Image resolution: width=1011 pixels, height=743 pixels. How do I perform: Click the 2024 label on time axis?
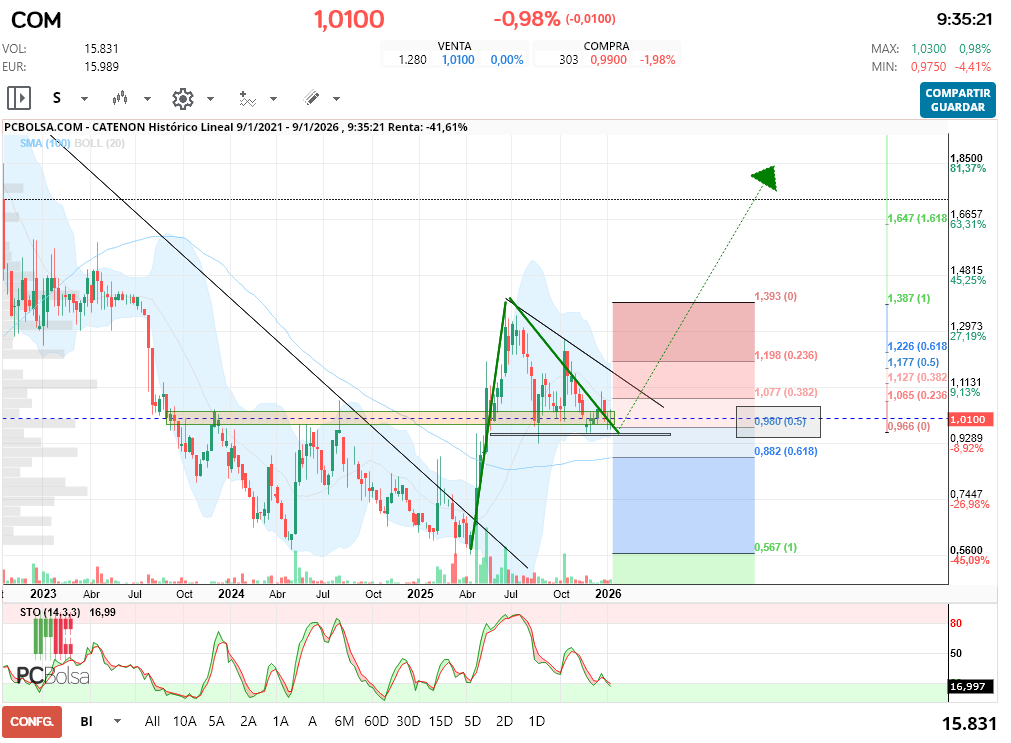tap(231, 594)
